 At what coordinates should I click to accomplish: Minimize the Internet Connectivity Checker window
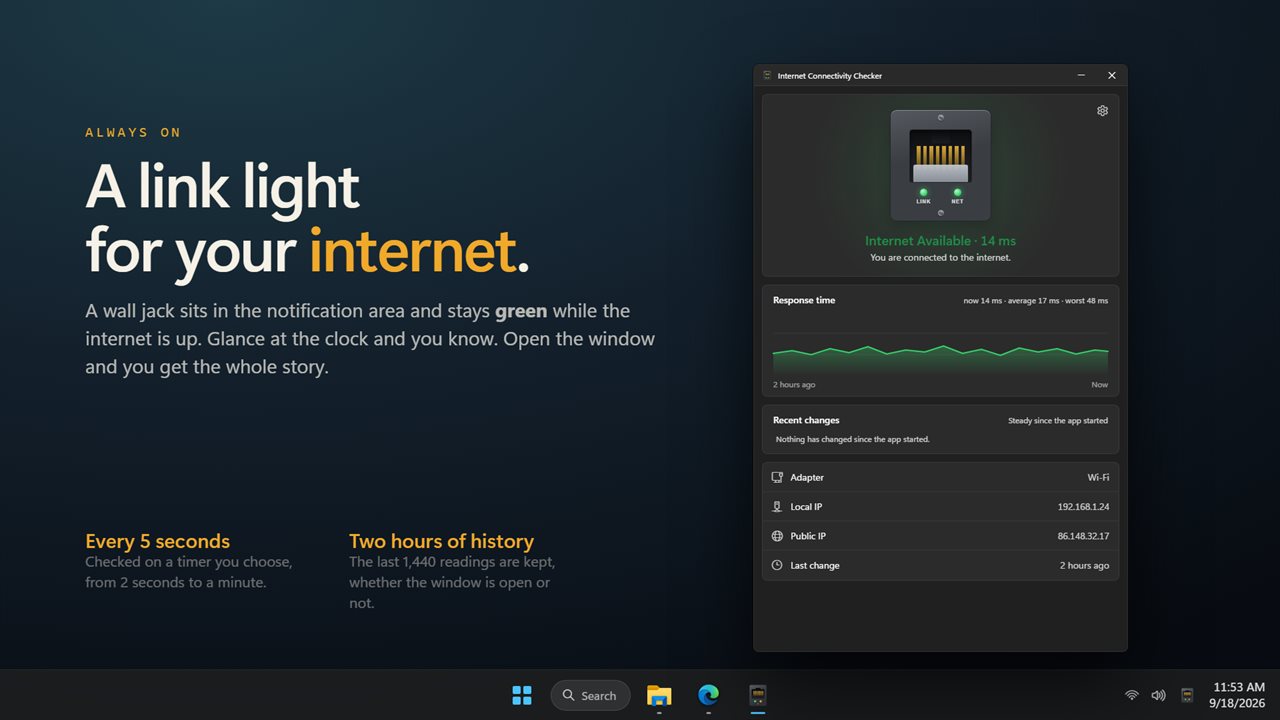click(1082, 76)
